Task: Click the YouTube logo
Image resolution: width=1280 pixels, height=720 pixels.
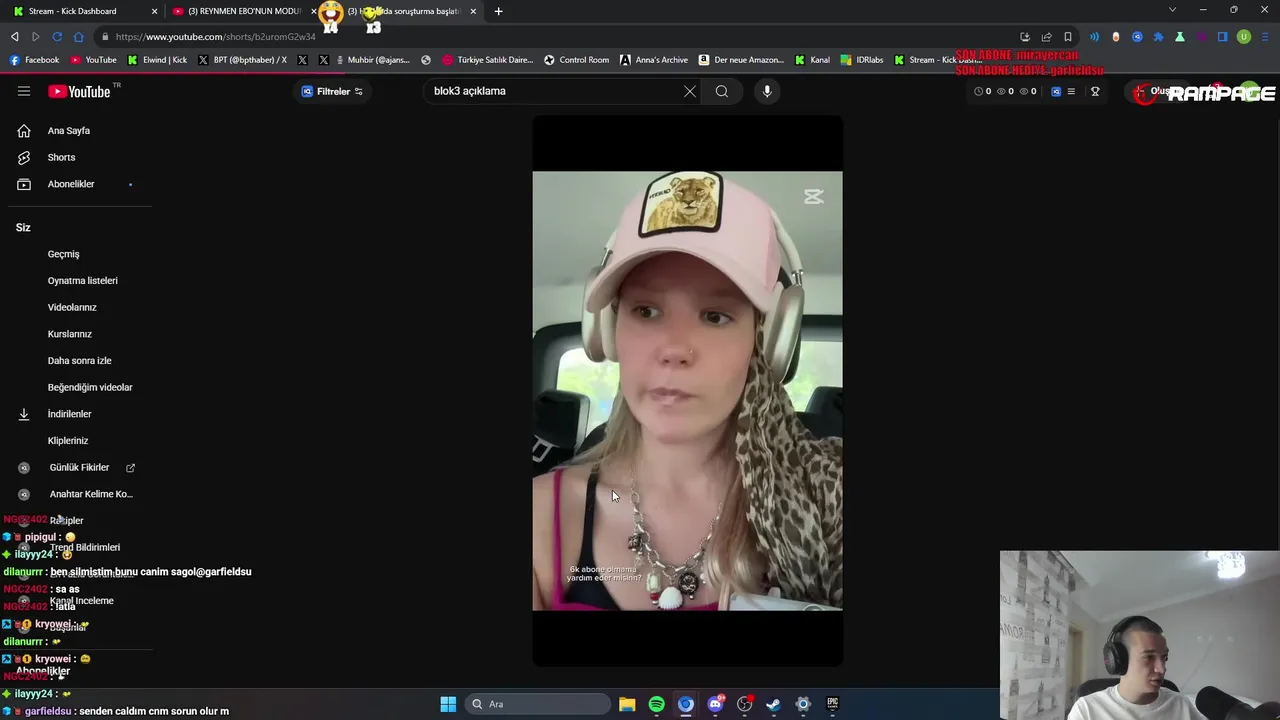Action: click(79, 91)
